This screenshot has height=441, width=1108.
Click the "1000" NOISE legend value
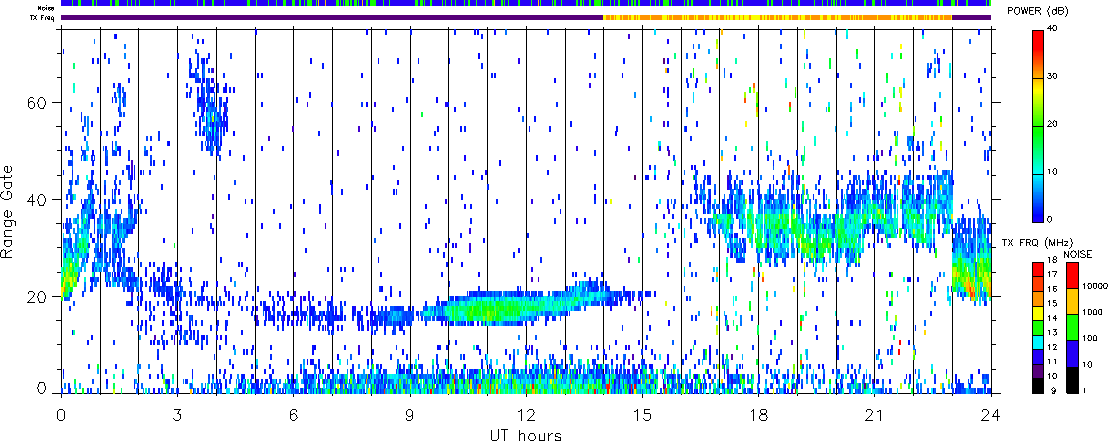tap(1092, 314)
